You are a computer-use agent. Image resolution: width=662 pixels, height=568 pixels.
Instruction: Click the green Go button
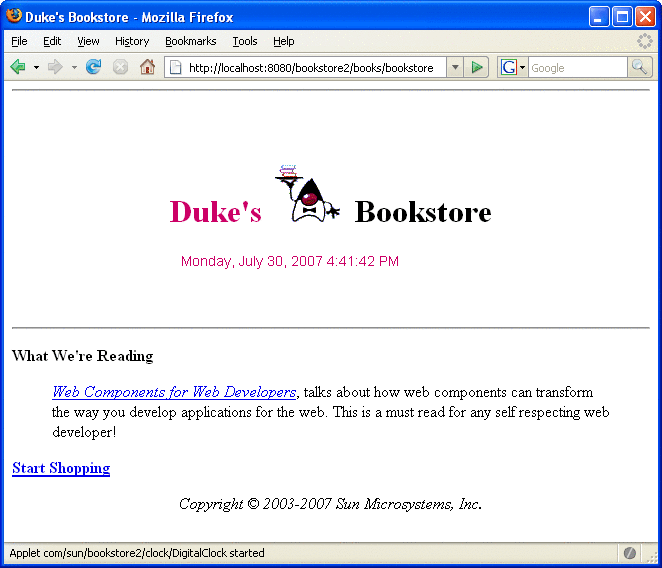point(477,67)
